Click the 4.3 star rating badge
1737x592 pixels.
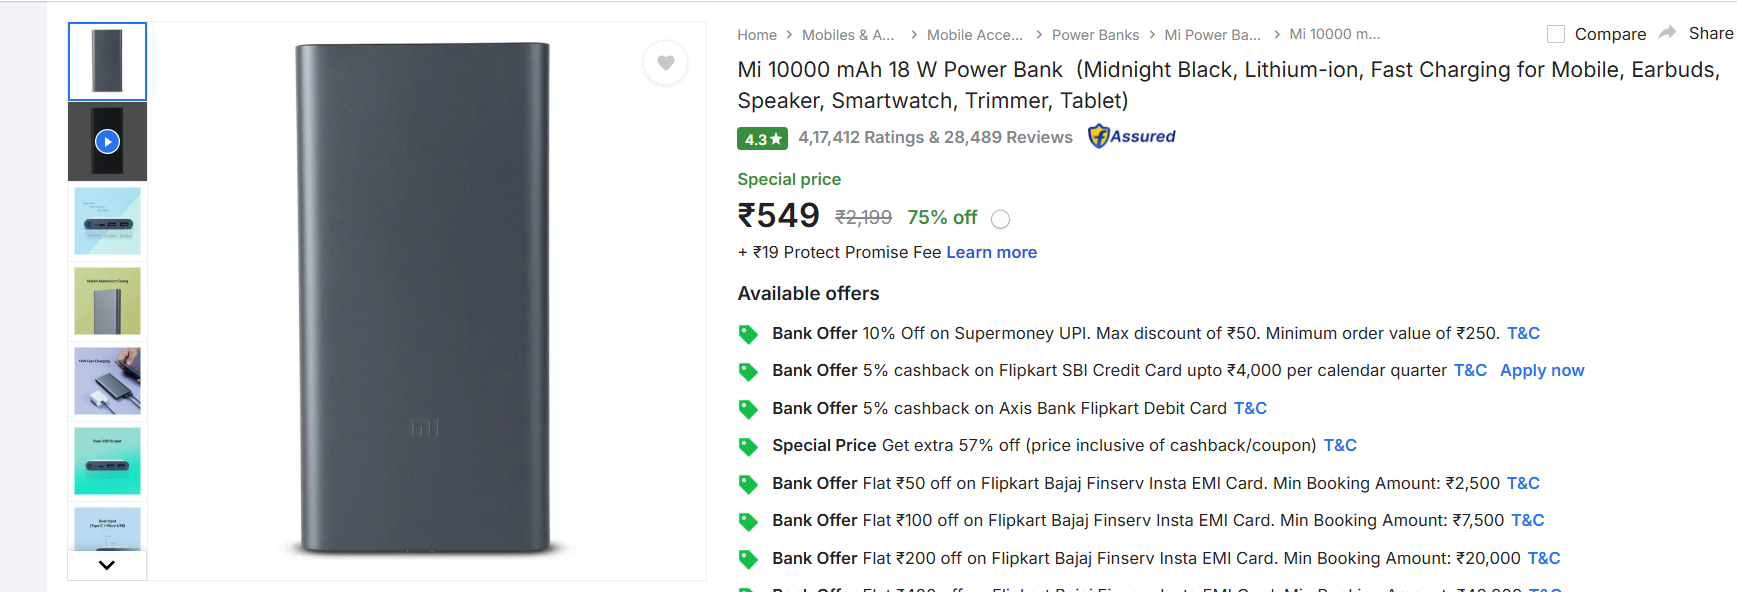762,139
